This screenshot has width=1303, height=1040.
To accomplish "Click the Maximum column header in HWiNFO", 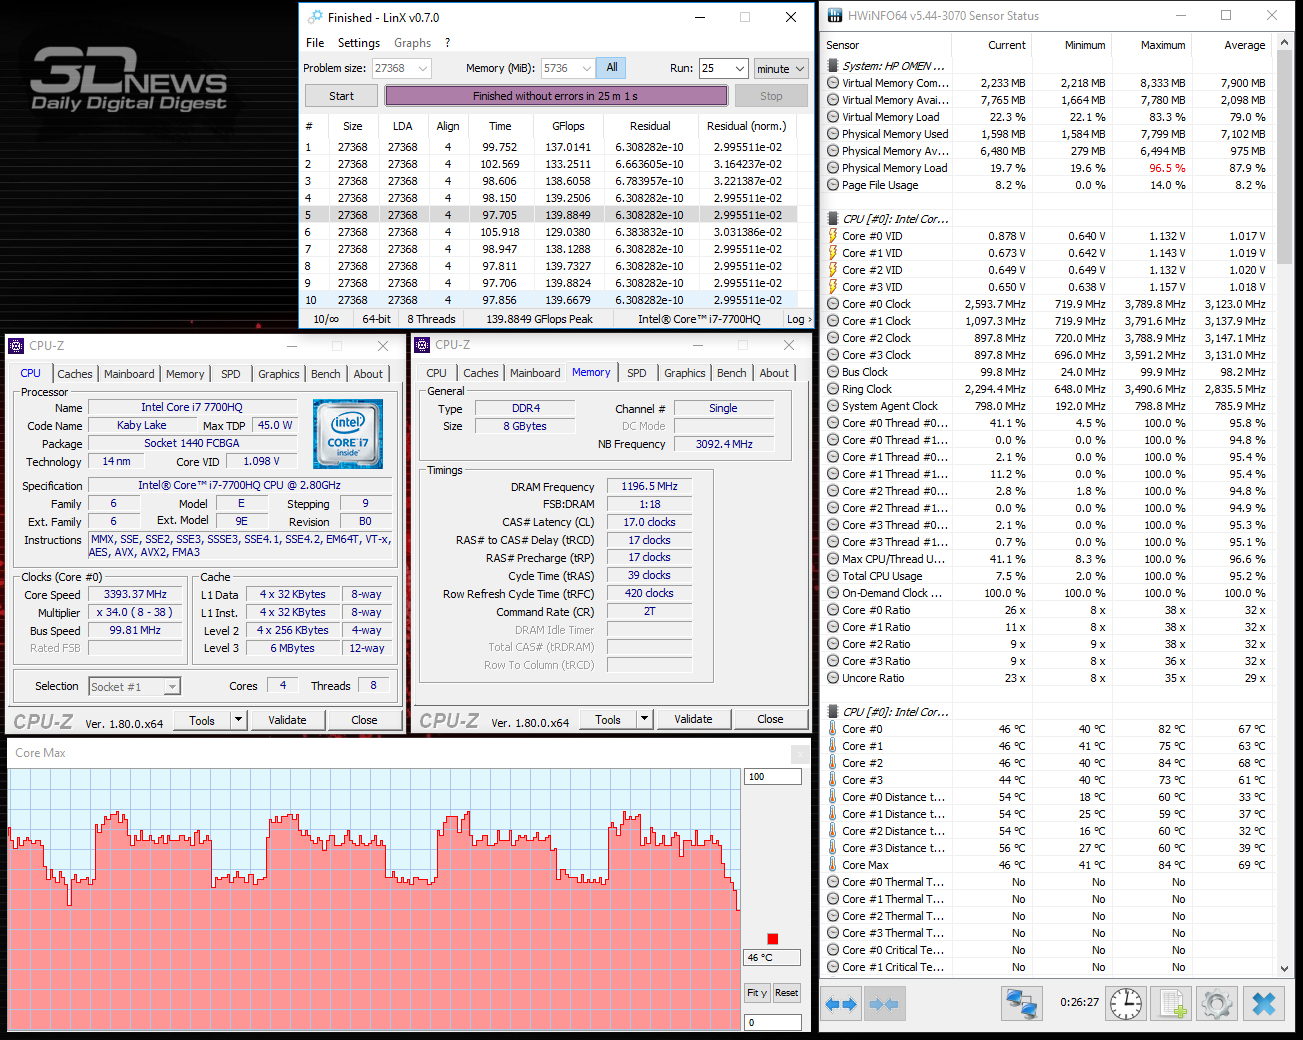I will coord(1152,45).
